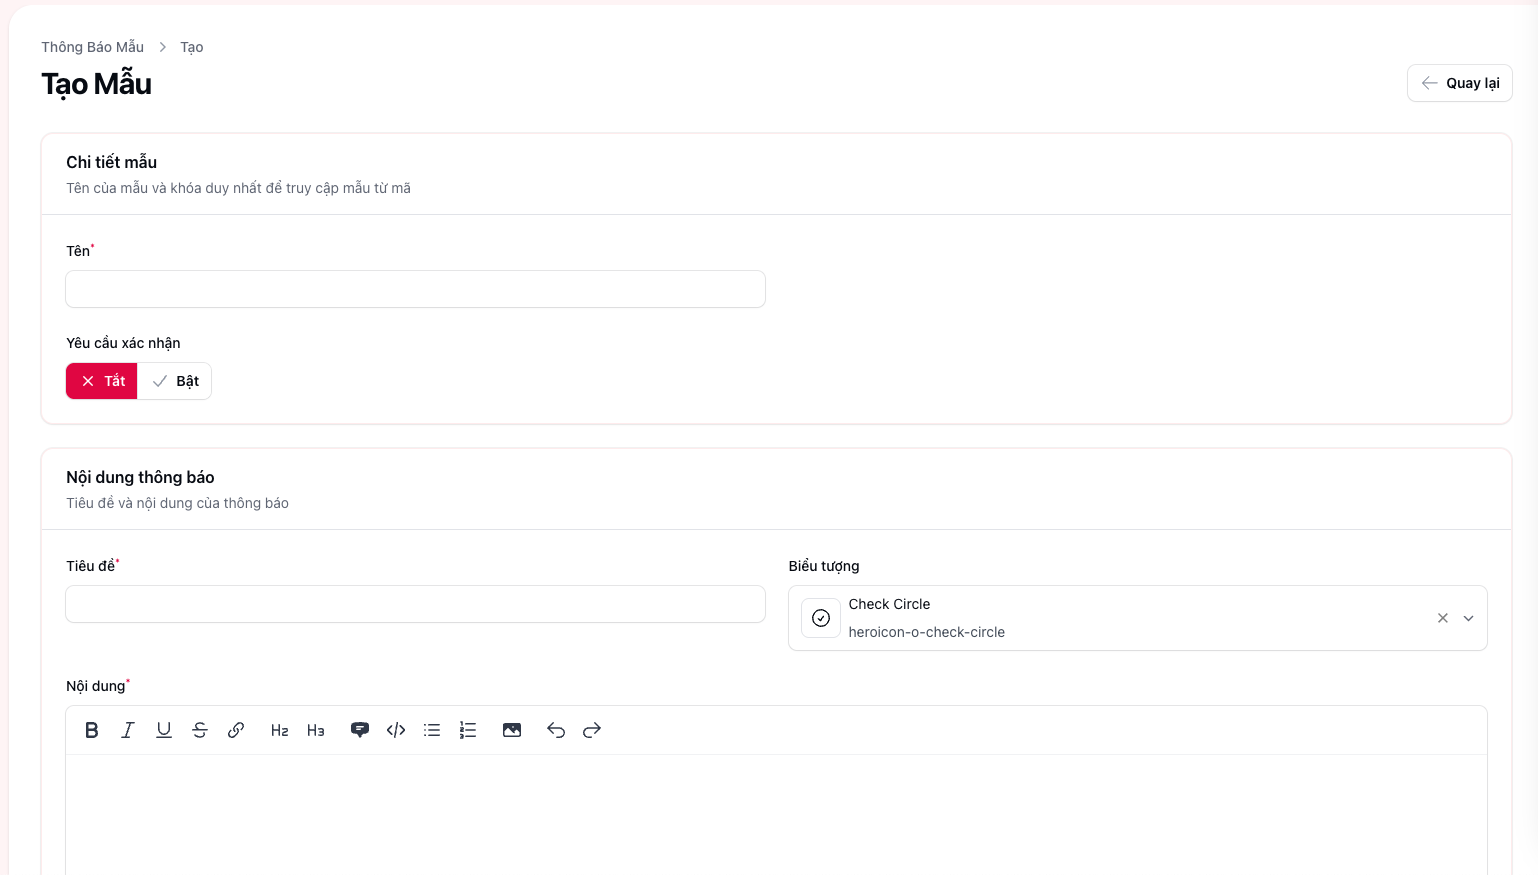The width and height of the screenshot is (1538, 875).
Task: Navigate to Thông Báo Mẫu breadcrumb
Action: pyautogui.click(x=92, y=46)
